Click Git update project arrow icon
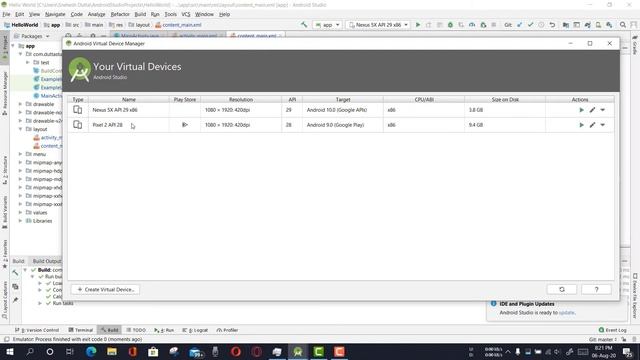Image resolution: width=640 pixels, height=360 pixels. (519, 25)
